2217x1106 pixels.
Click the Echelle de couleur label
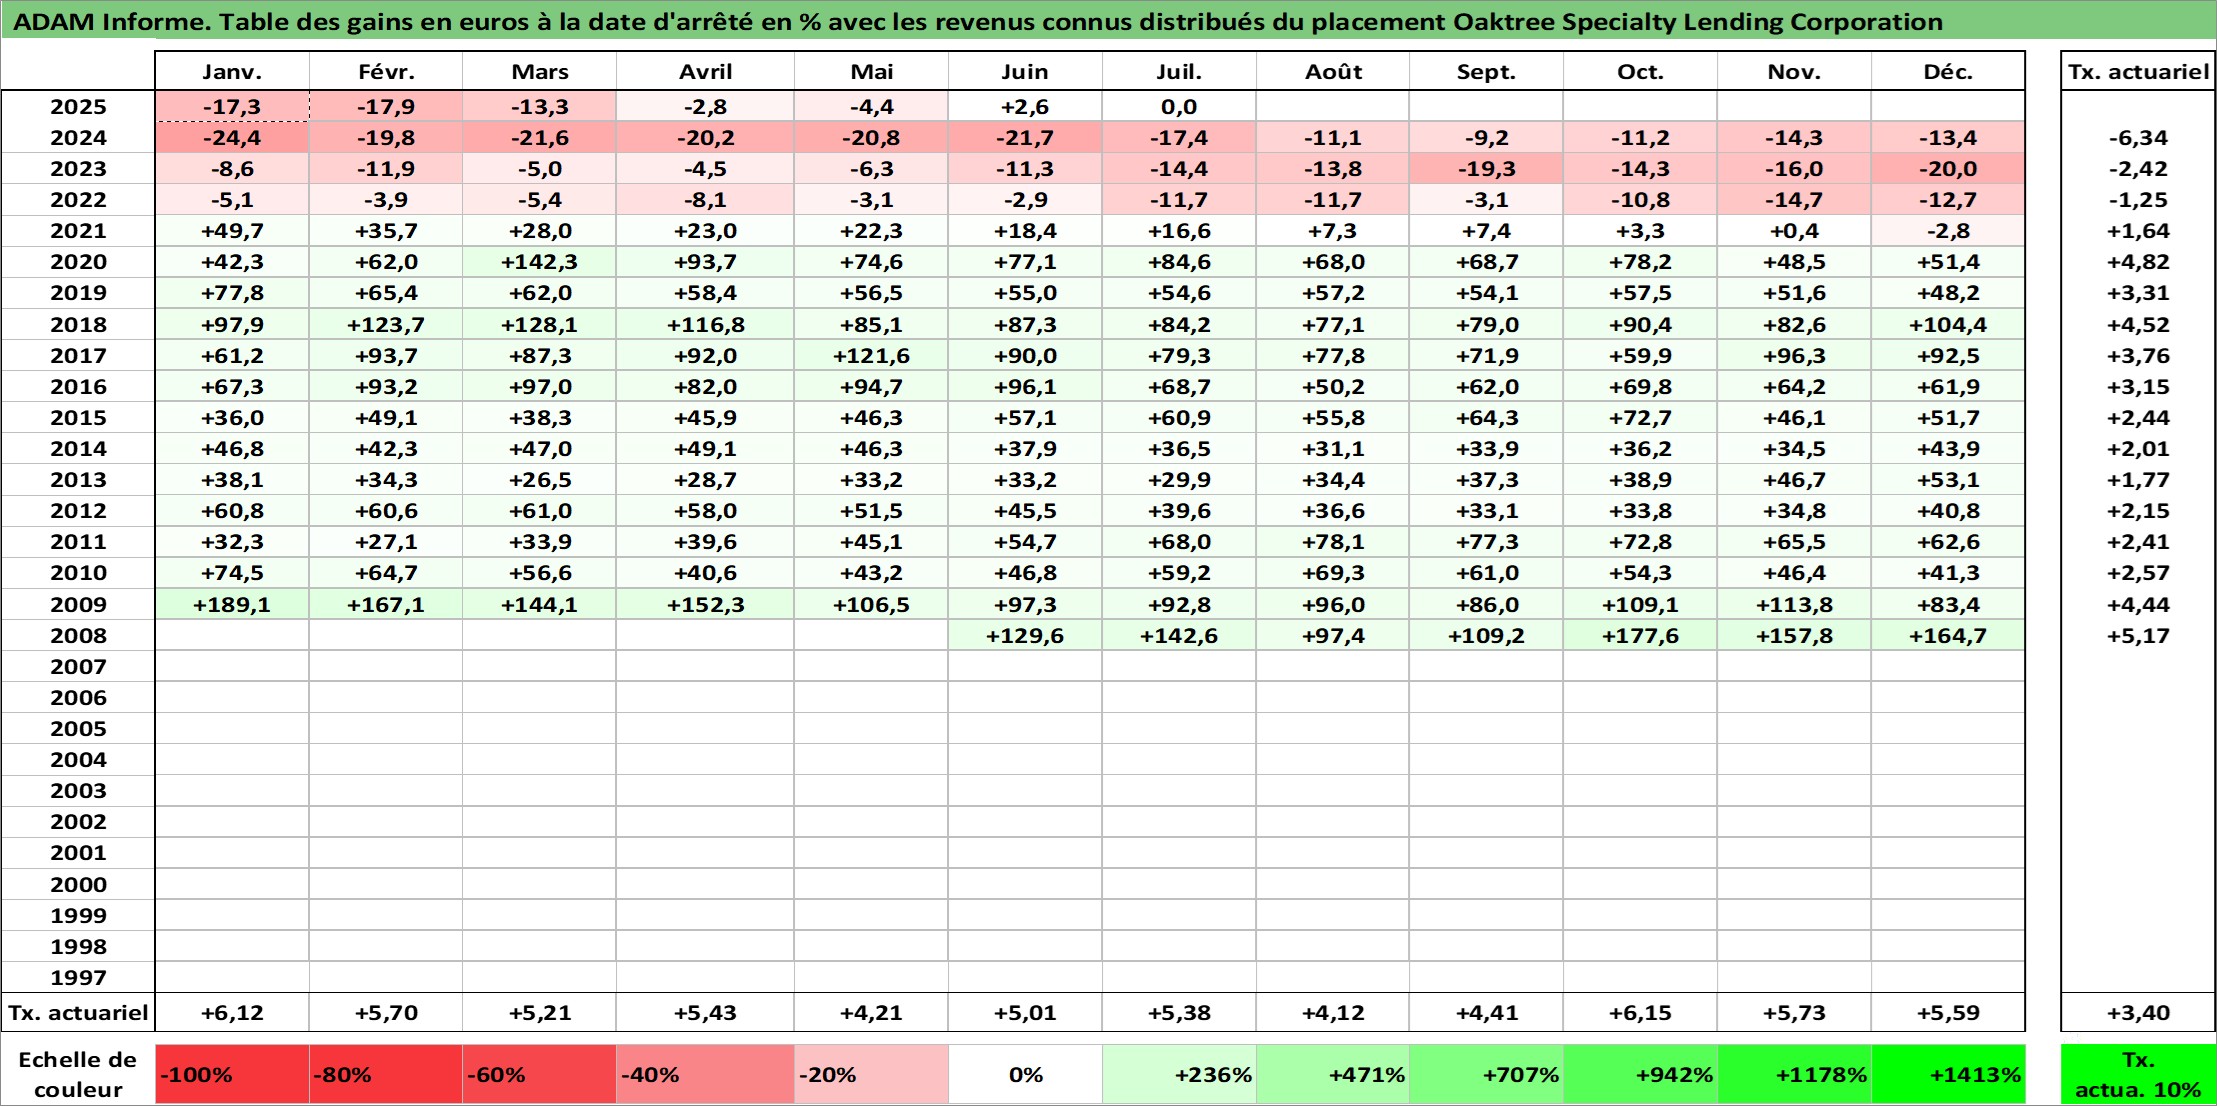[78, 1074]
